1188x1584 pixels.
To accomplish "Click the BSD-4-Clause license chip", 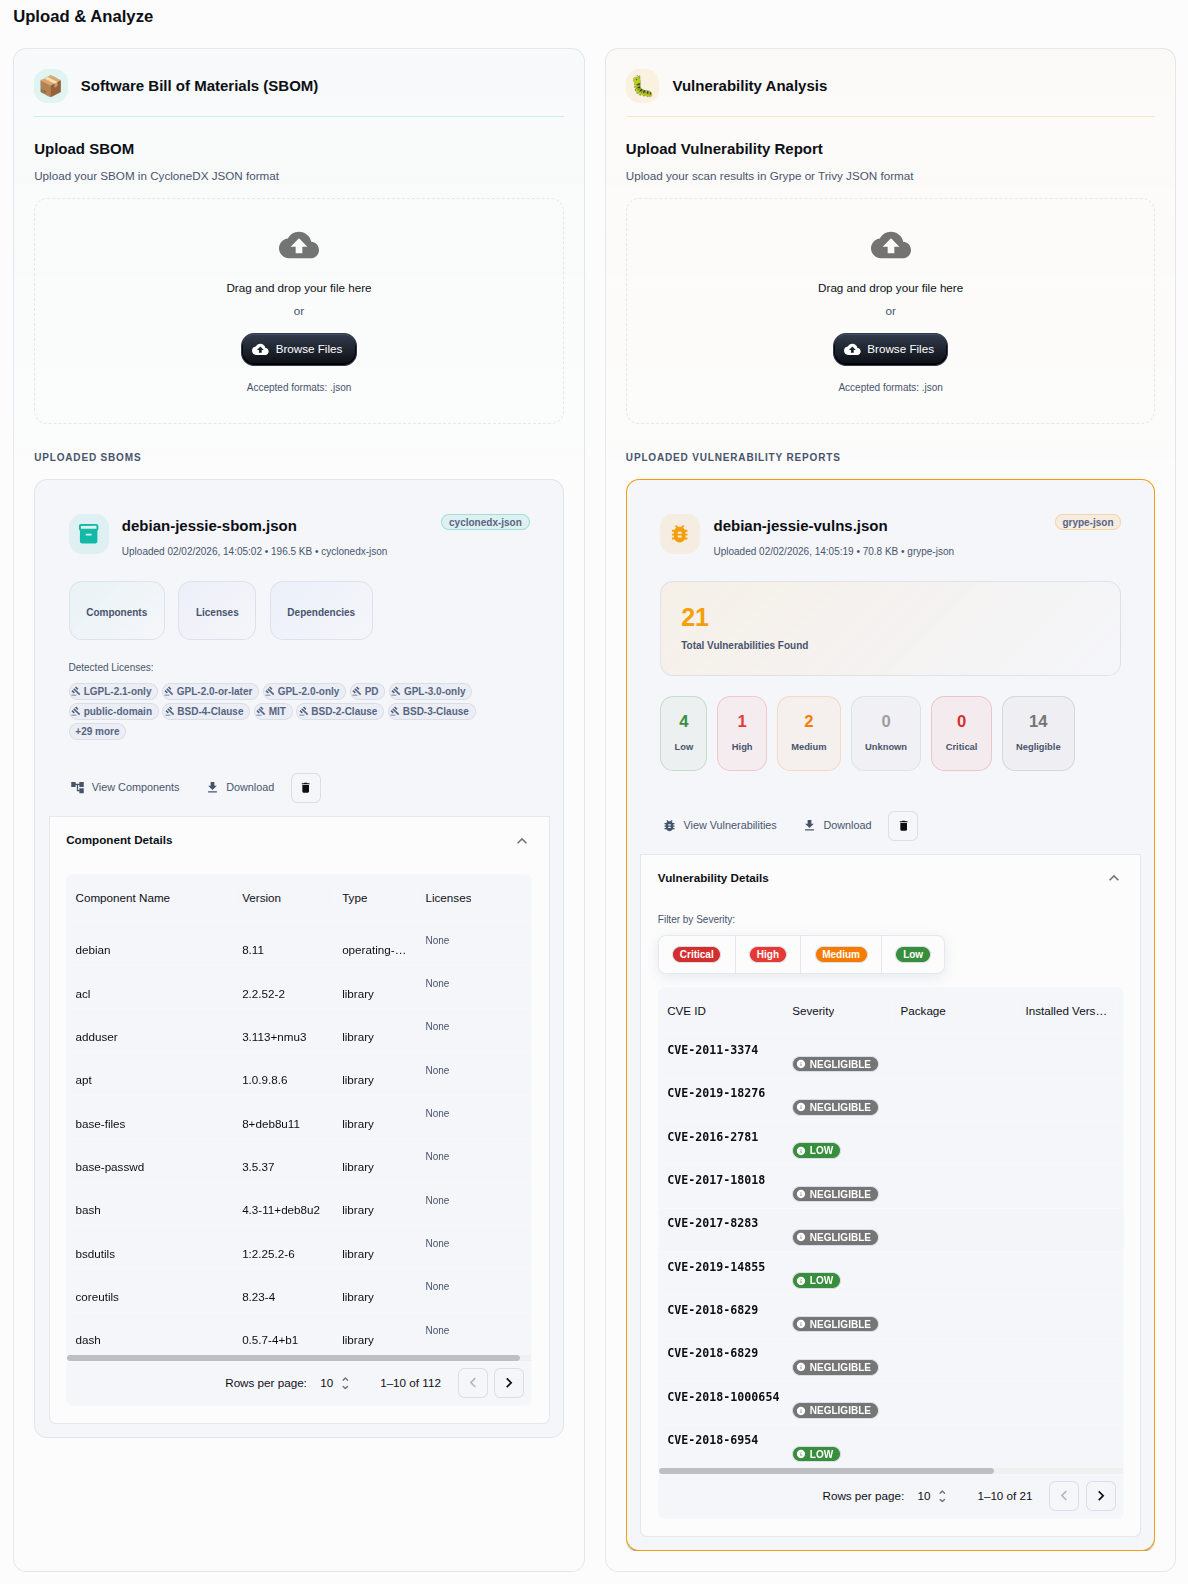I will pos(204,711).
